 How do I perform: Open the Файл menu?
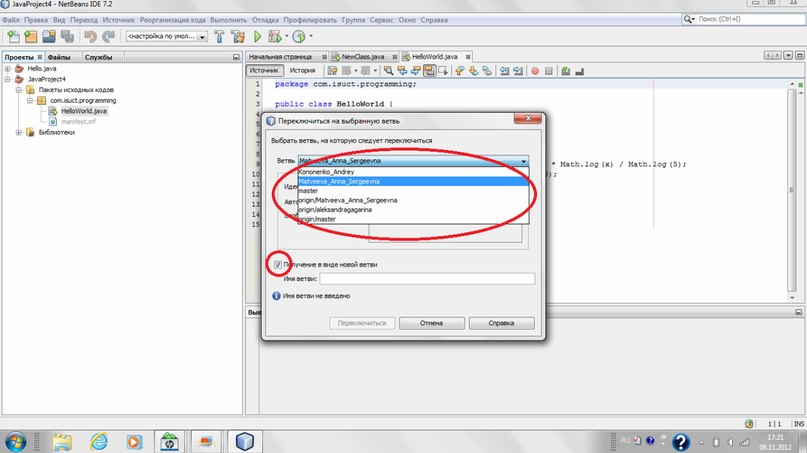point(11,20)
